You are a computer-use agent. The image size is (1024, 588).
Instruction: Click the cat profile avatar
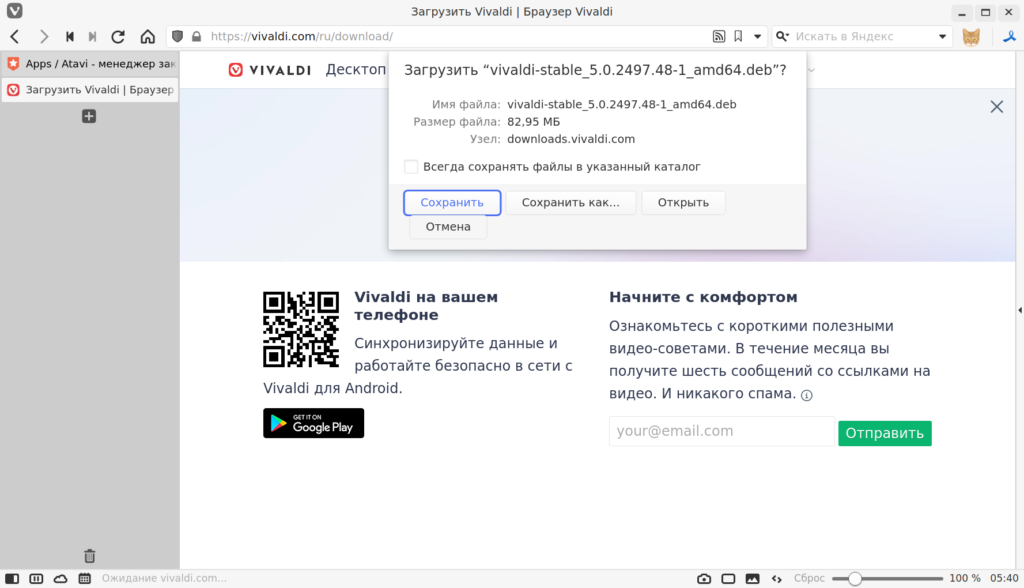971,37
